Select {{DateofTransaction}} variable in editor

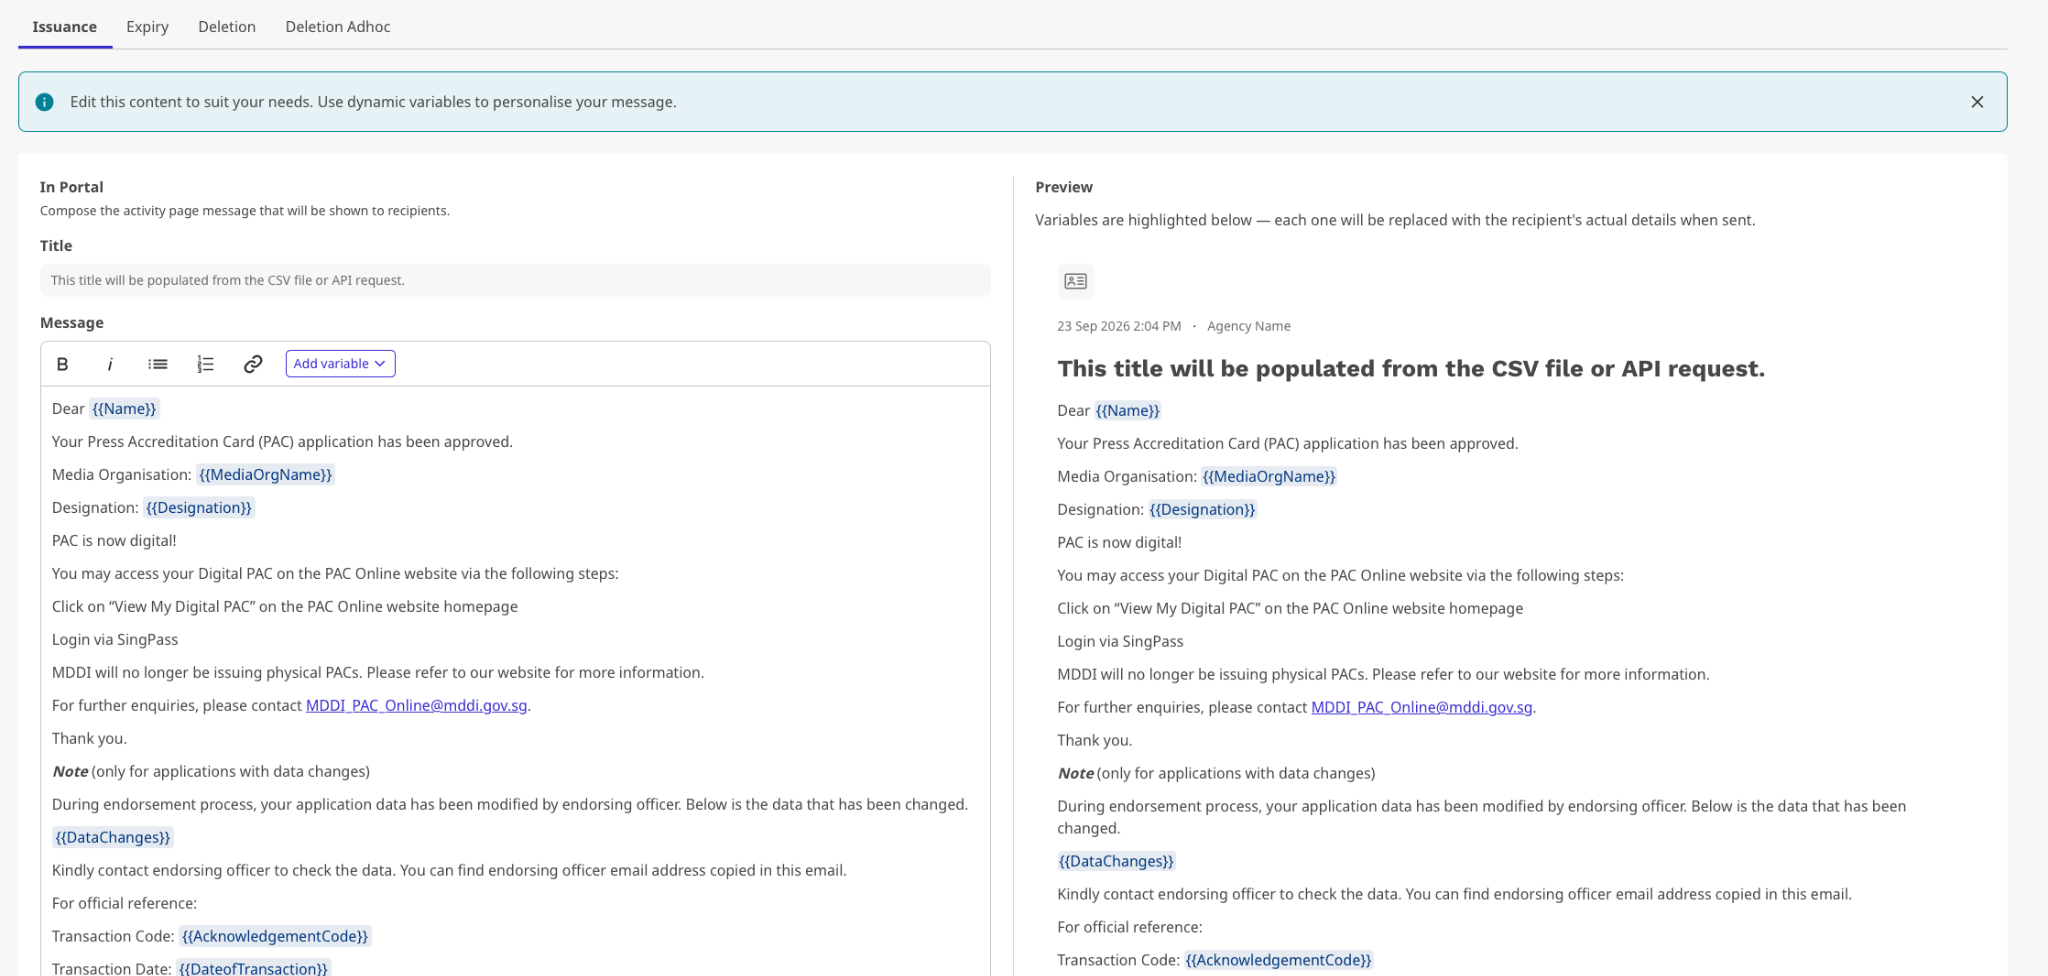(253, 969)
